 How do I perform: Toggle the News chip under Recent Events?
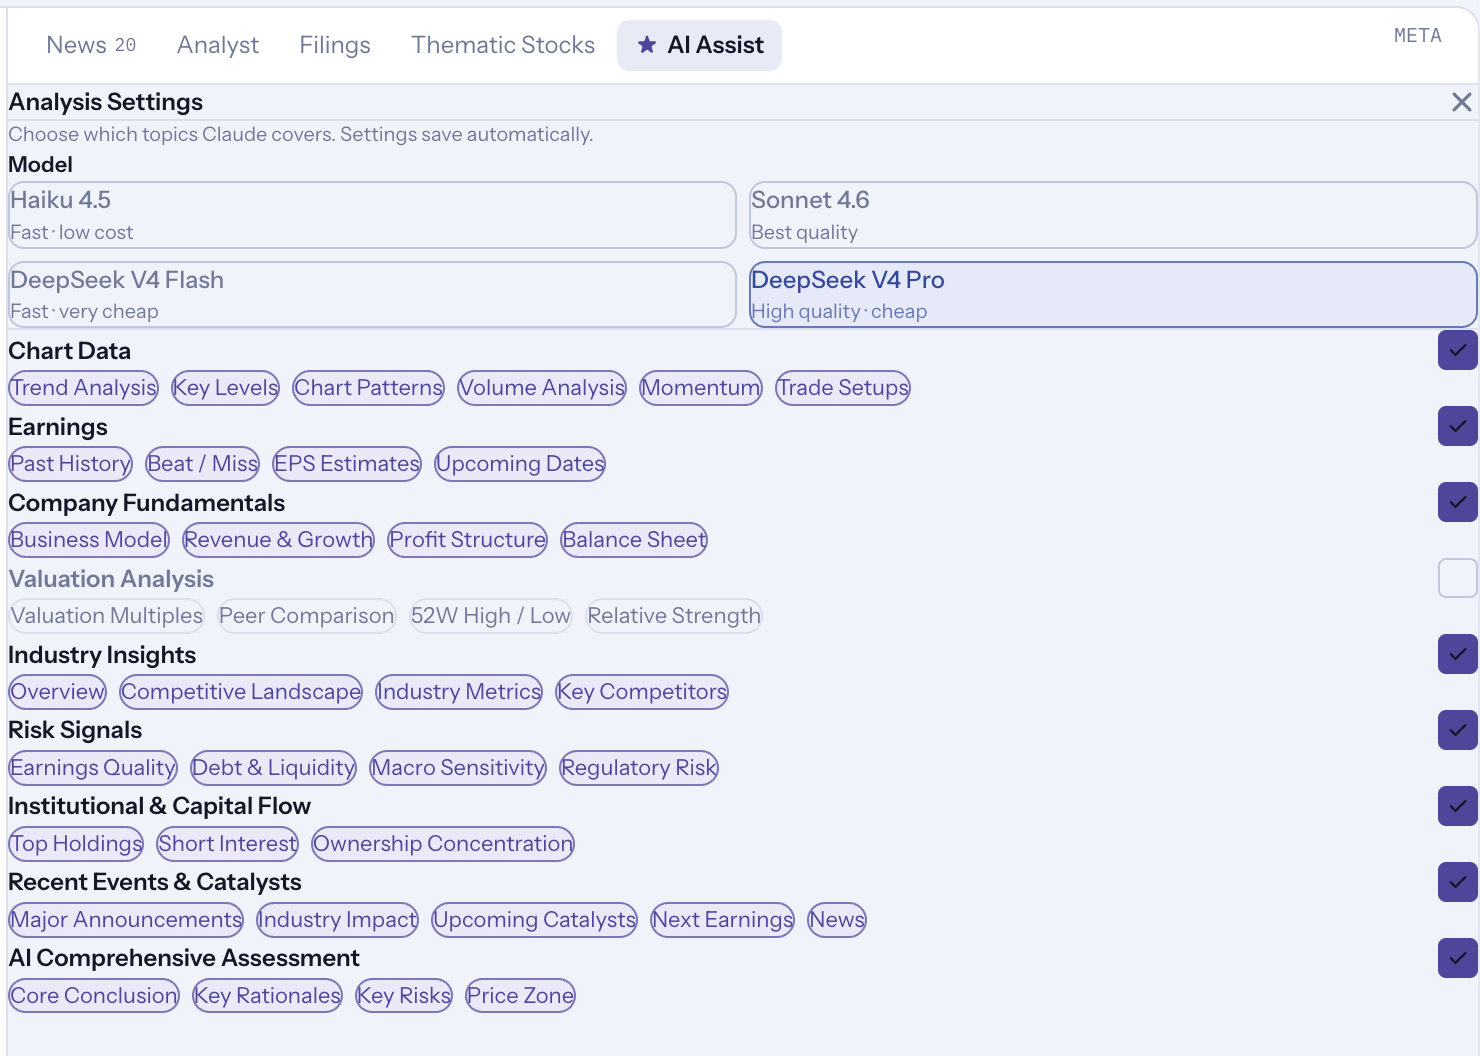(x=837, y=920)
